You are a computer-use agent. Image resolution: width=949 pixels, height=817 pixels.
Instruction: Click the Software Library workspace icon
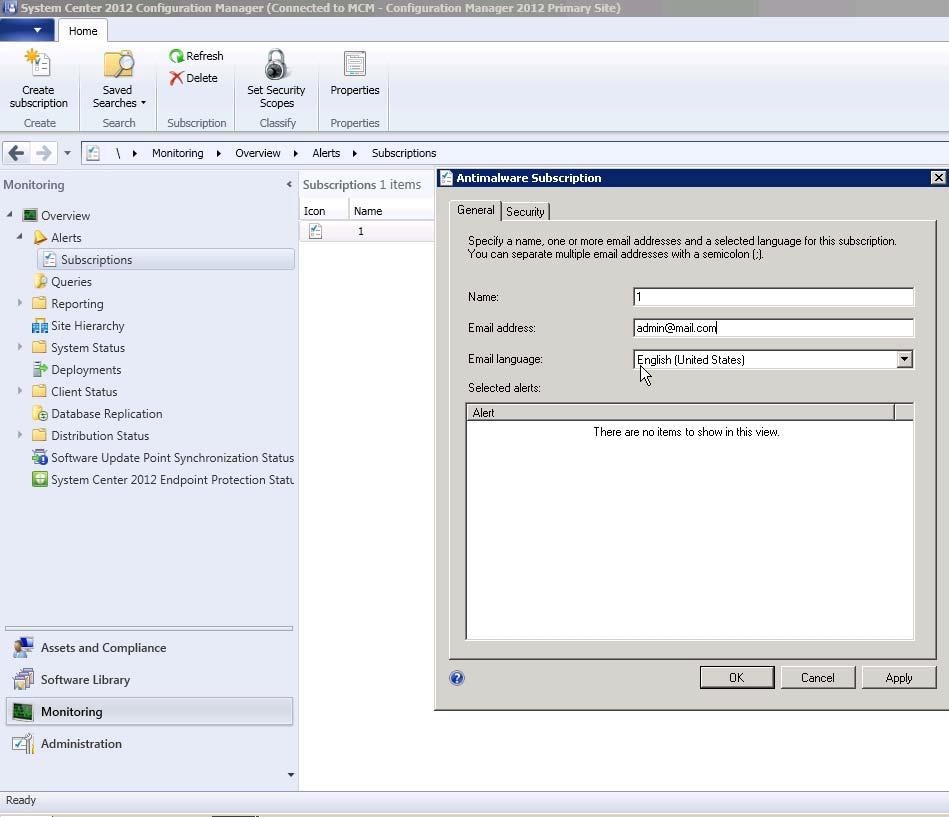click(x=23, y=680)
